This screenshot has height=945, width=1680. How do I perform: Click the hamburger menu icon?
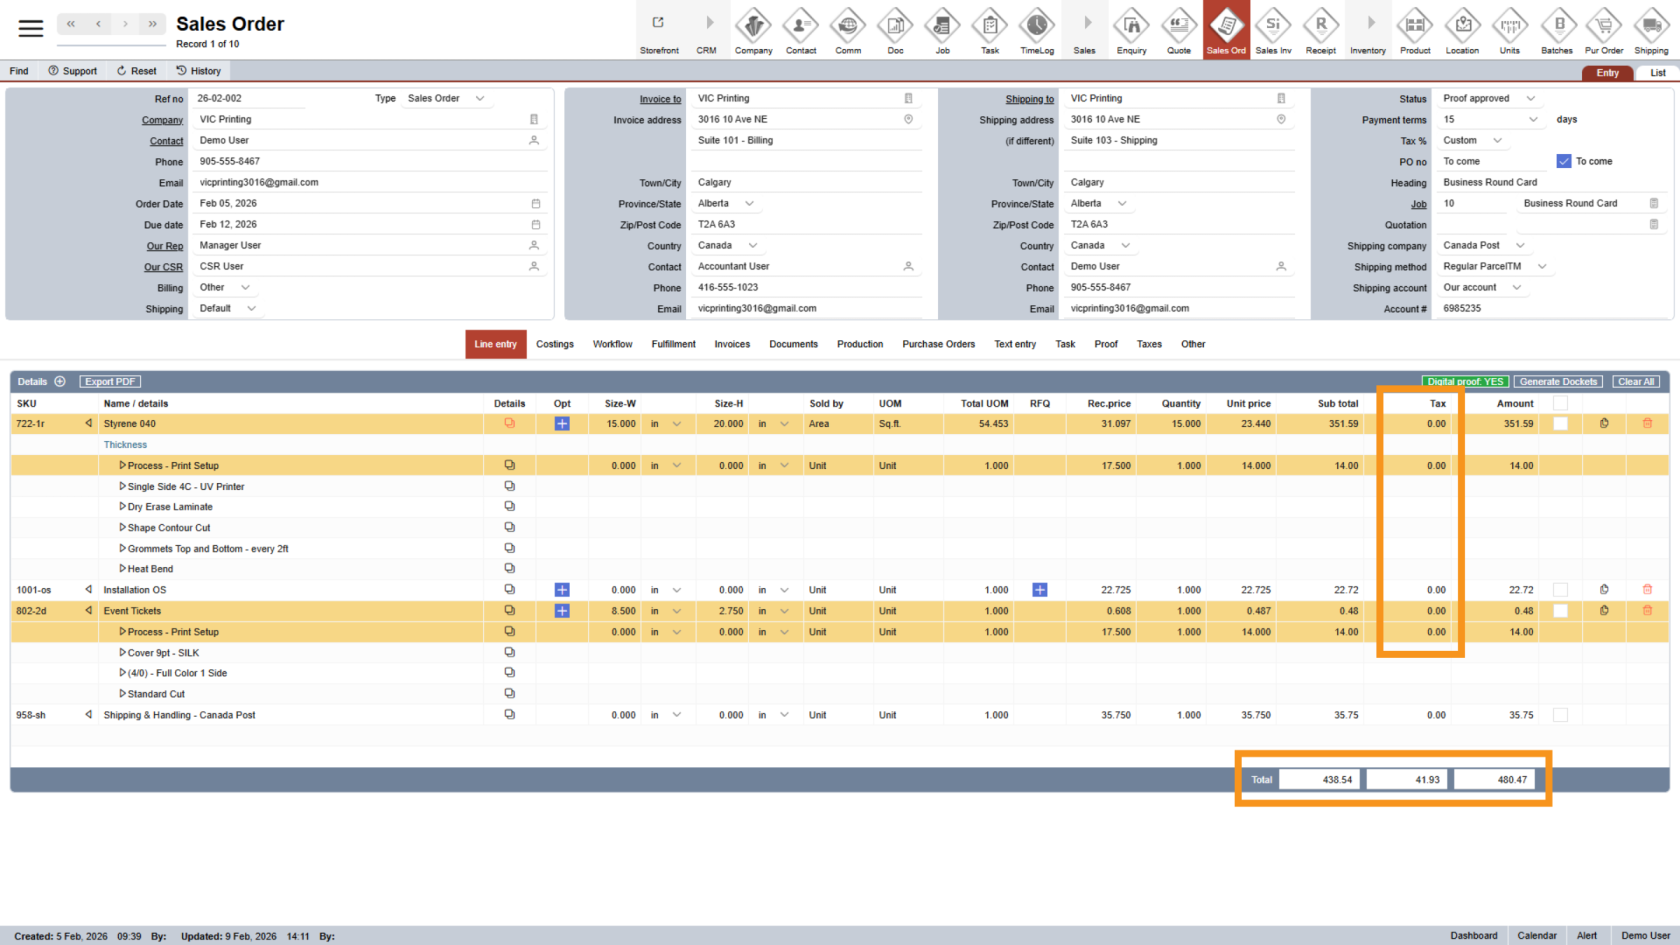pos(31,28)
